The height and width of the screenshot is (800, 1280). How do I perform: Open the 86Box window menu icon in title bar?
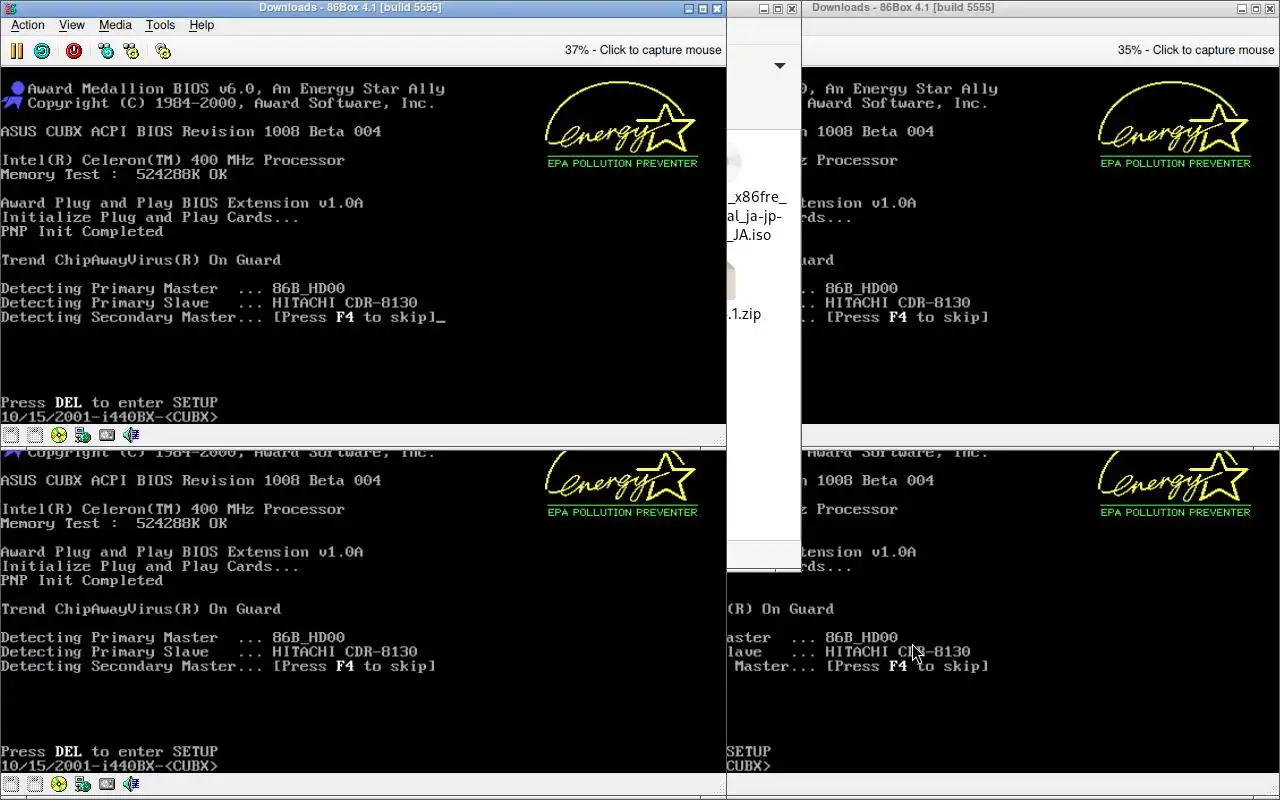coord(10,8)
